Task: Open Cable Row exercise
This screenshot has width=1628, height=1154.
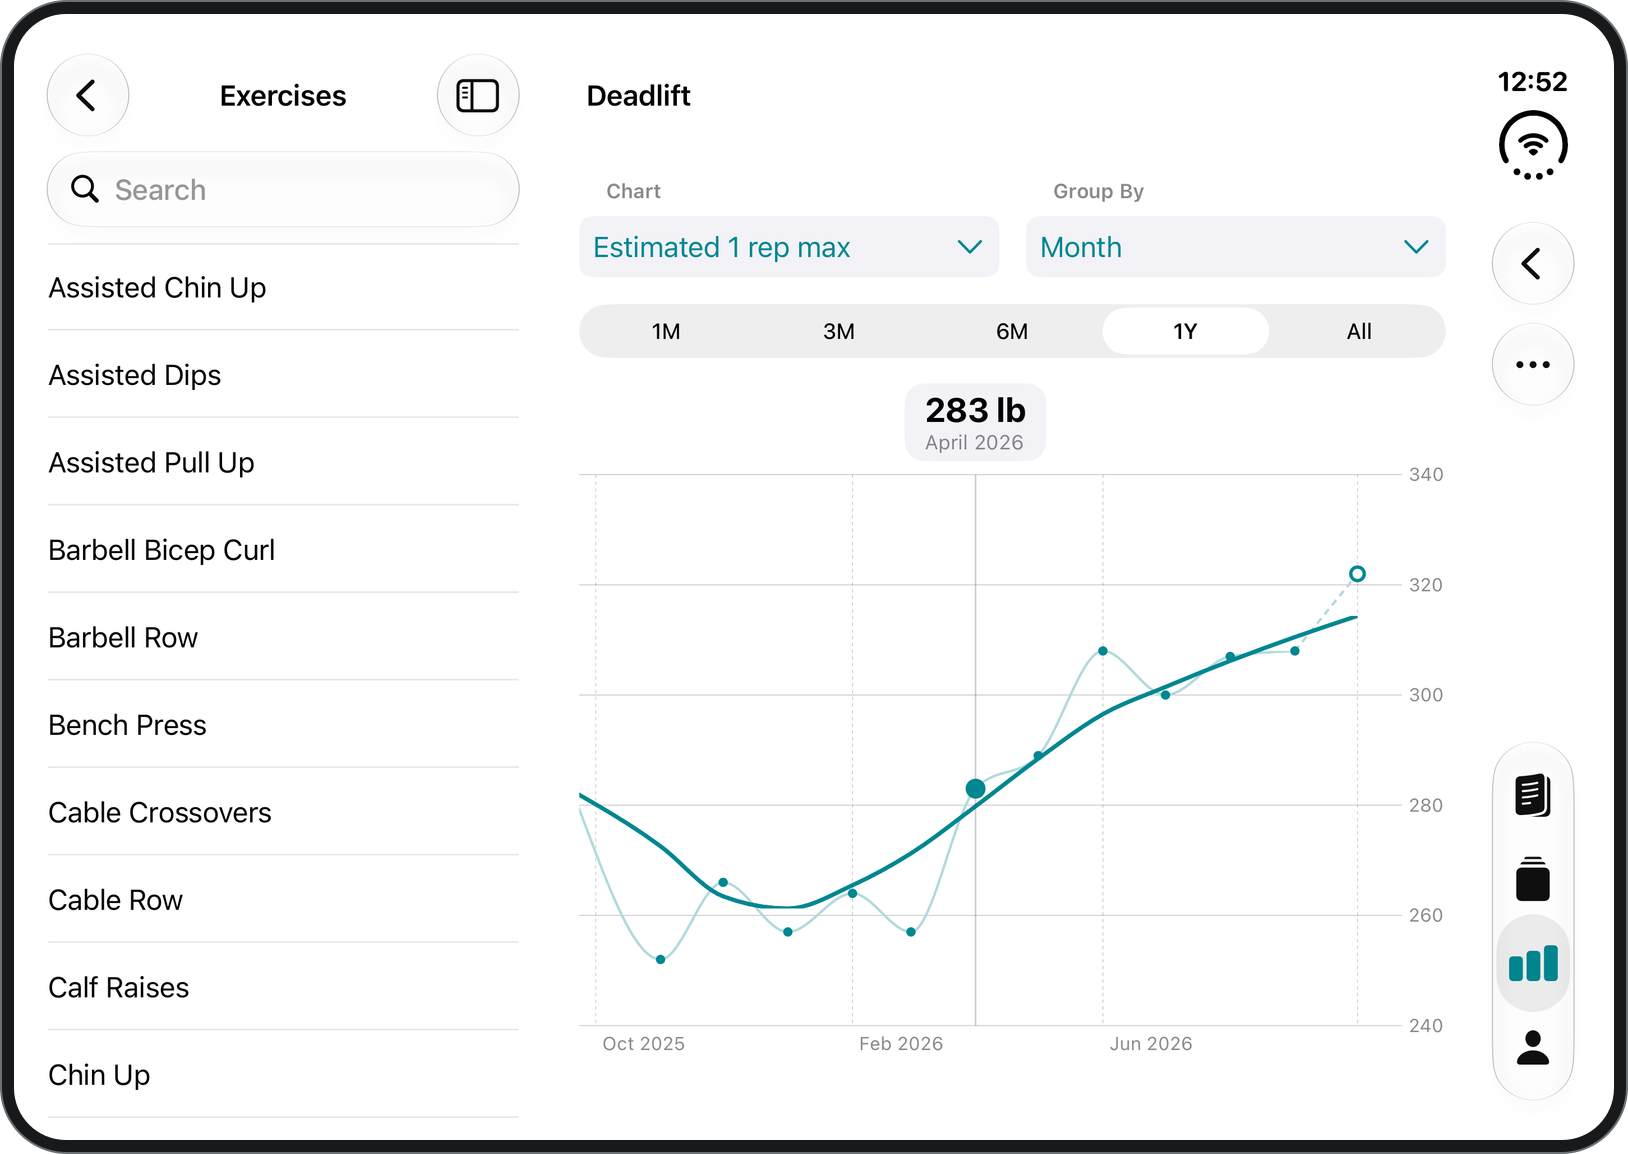Action: 283,900
